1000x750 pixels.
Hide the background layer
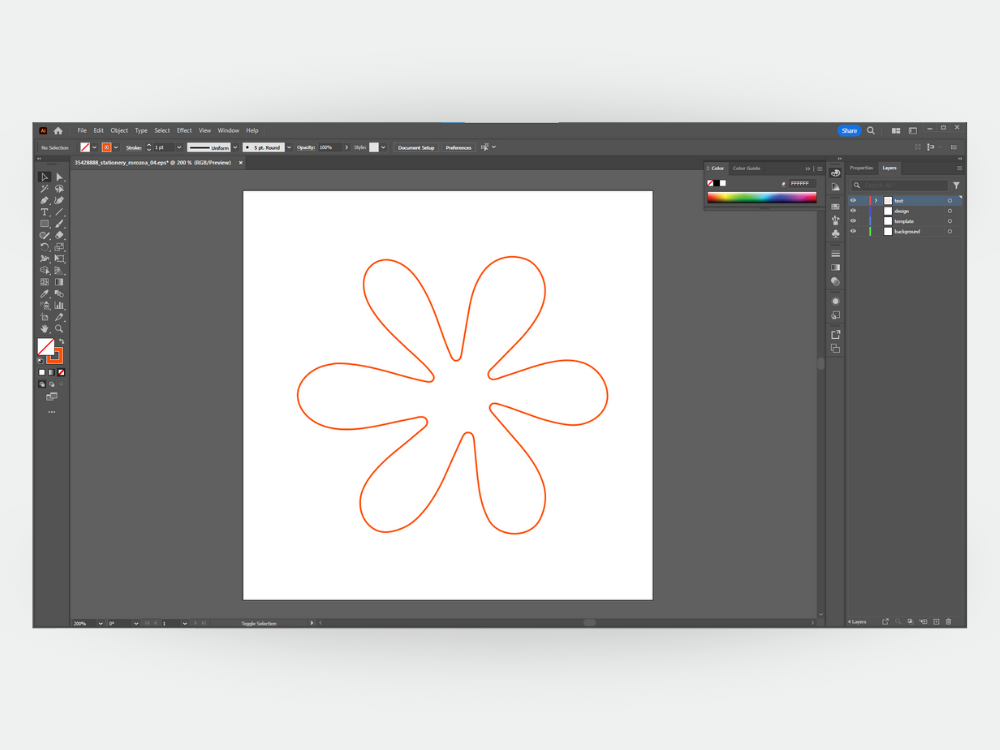pos(852,231)
